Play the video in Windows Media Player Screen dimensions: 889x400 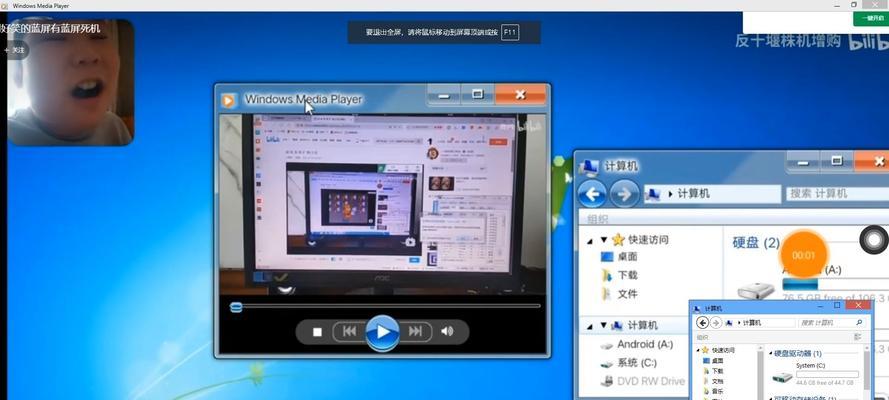click(x=383, y=331)
